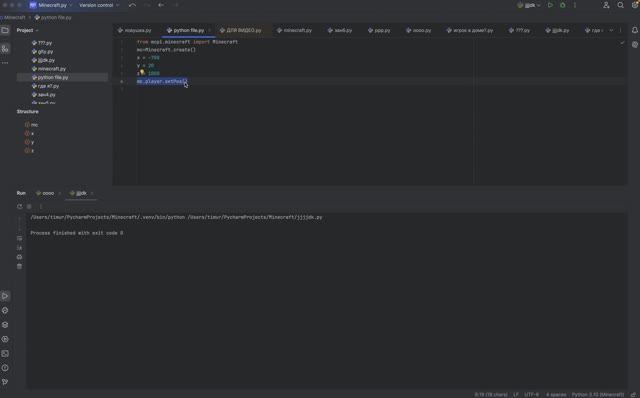Viewport: 640px width, 398px height.
Task: Switch to the jjjdk.py editor tab
Action: [558, 30]
